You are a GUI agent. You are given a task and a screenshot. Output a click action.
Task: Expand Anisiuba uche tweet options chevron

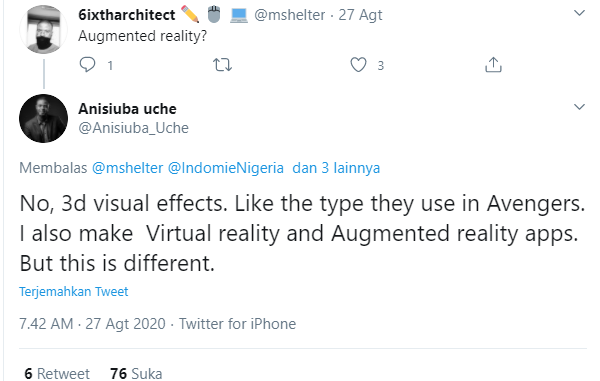pos(580,107)
